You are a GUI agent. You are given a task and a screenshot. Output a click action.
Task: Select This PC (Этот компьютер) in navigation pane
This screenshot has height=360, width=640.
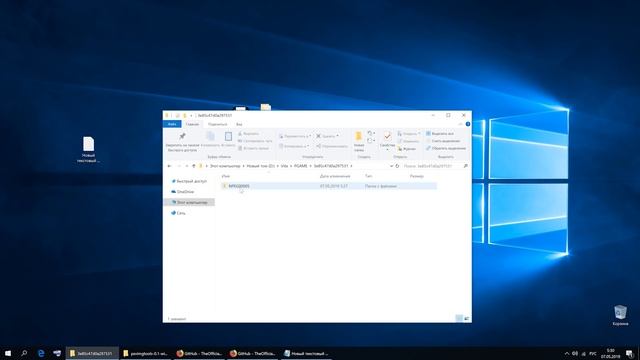coord(189,202)
